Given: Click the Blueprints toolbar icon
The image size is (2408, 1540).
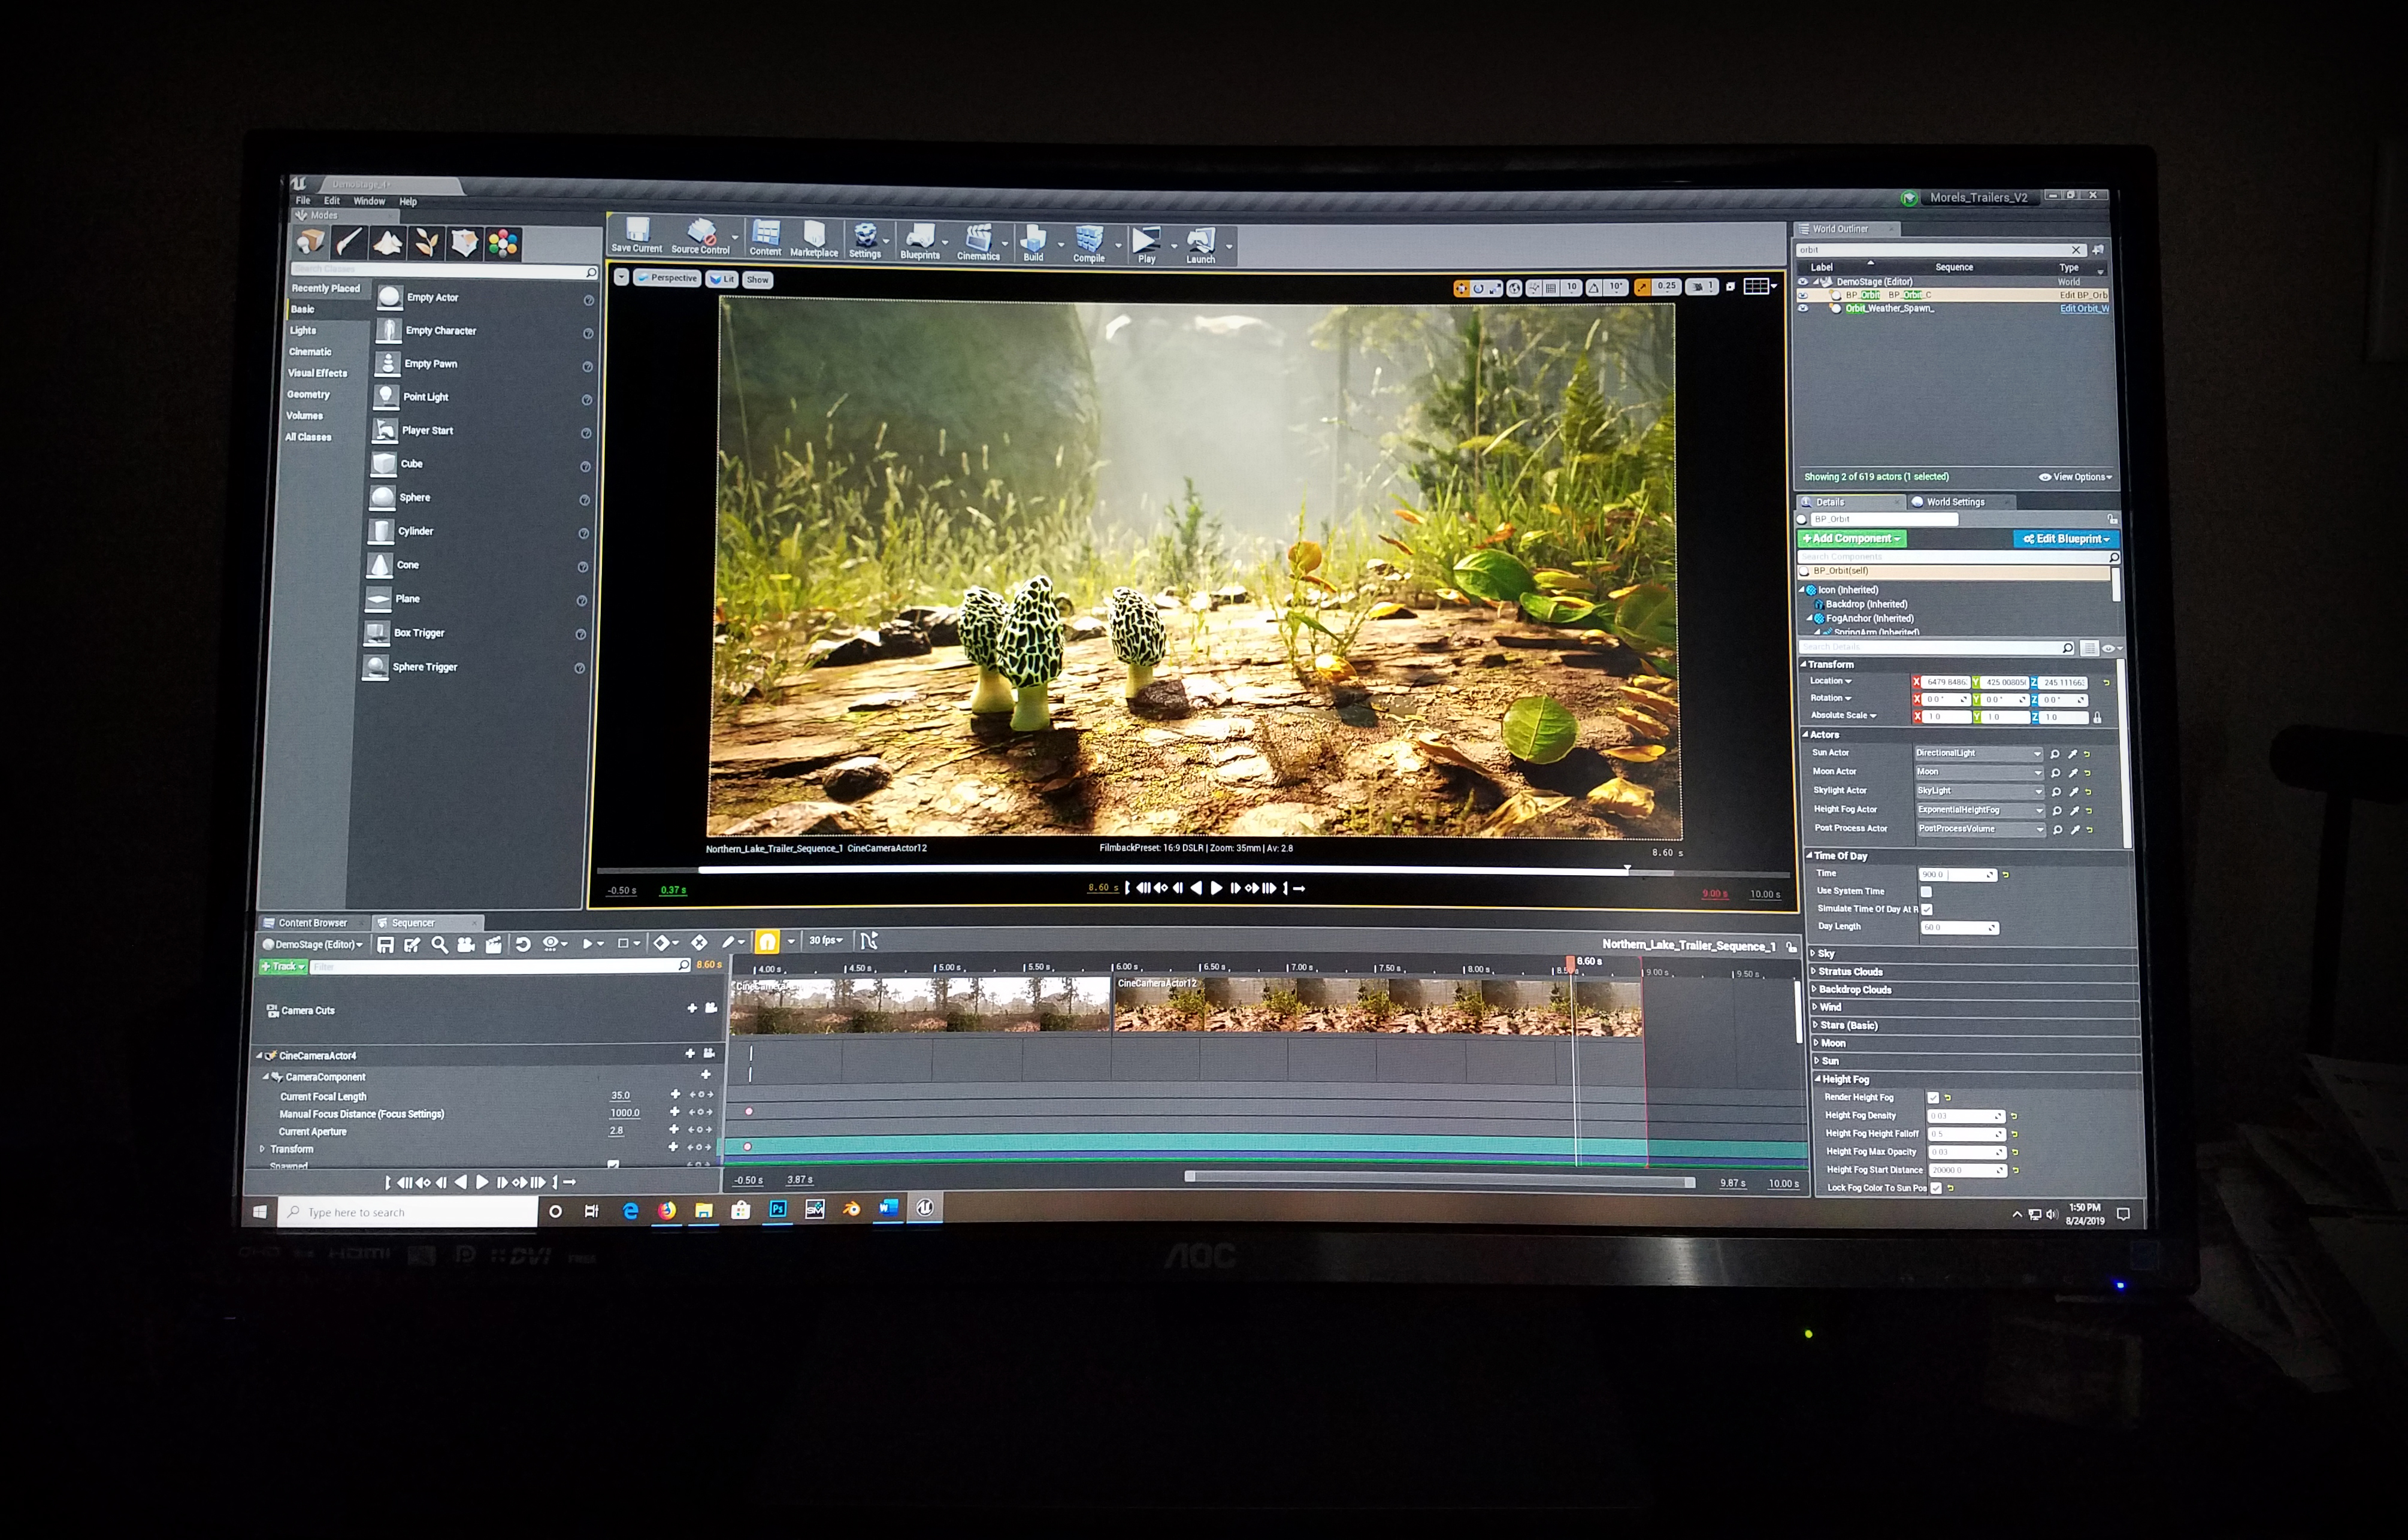Looking at the screenshot, I should [920, 241].
